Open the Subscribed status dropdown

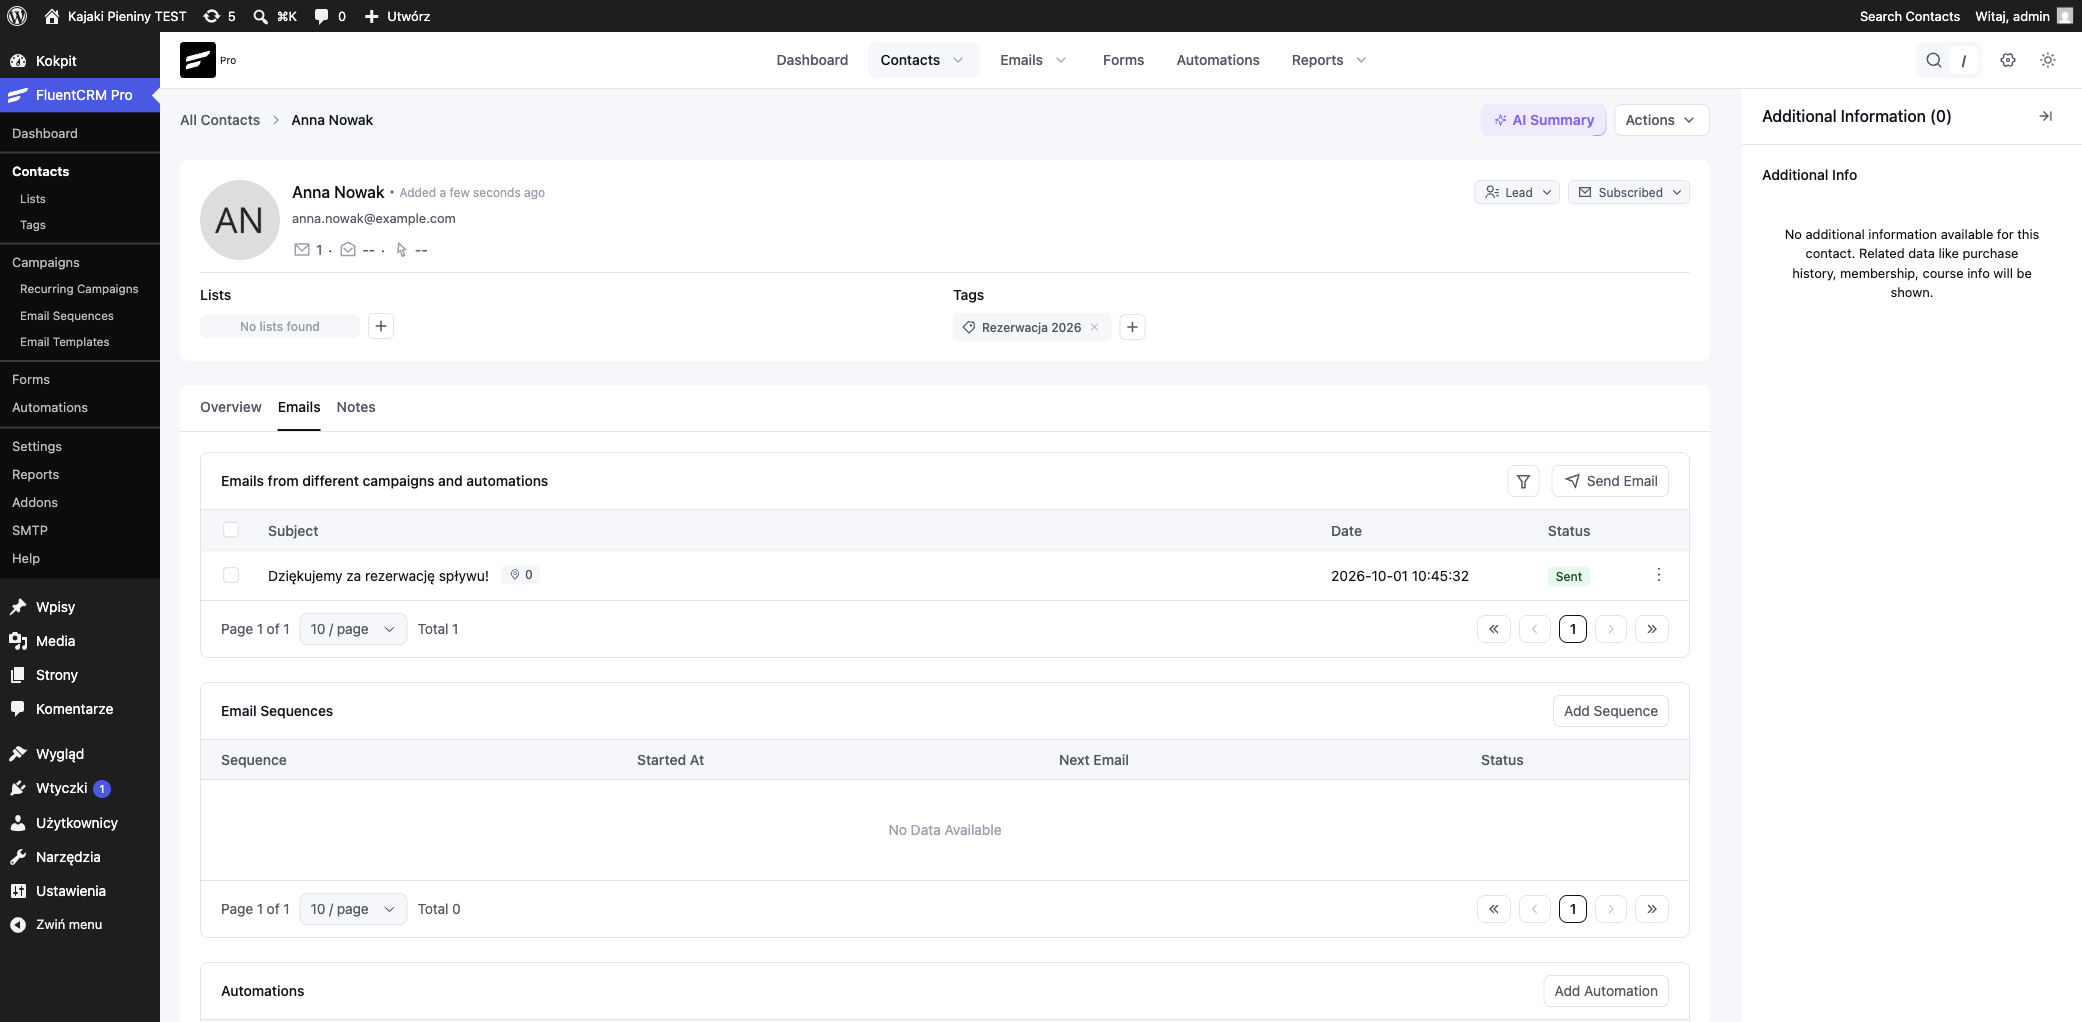(x=1629, y=192)
